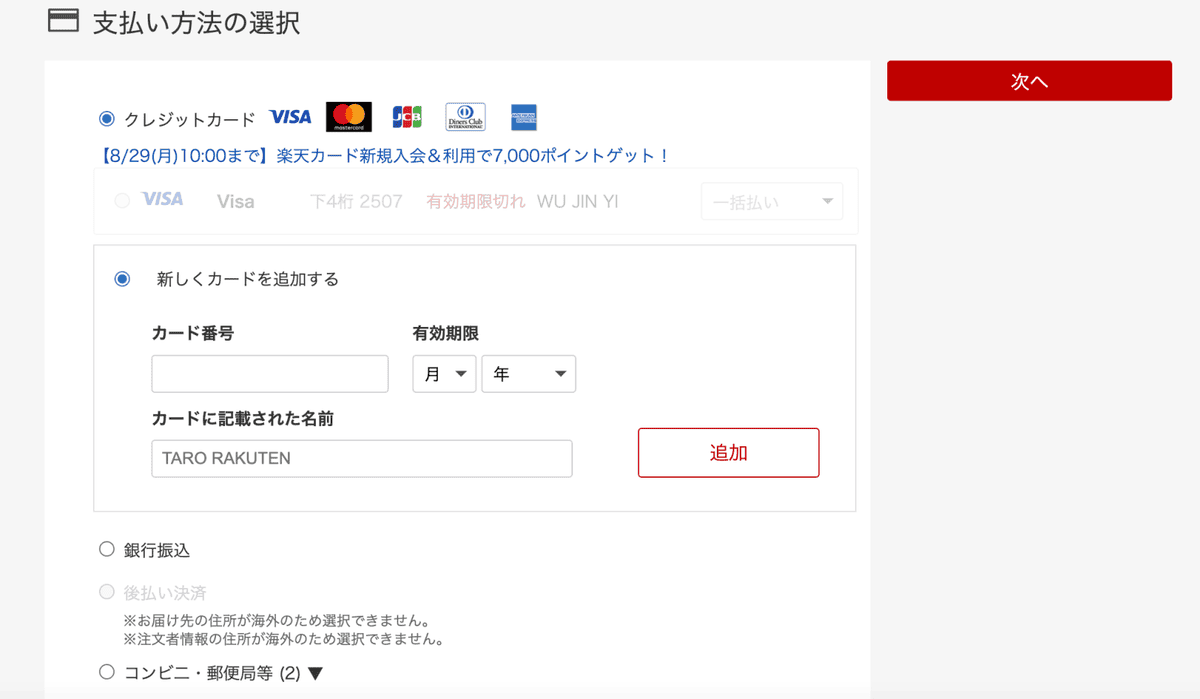Click the Mastercard logo
The height and width of the screenshot is (699, 1200).
coord(349,117)
